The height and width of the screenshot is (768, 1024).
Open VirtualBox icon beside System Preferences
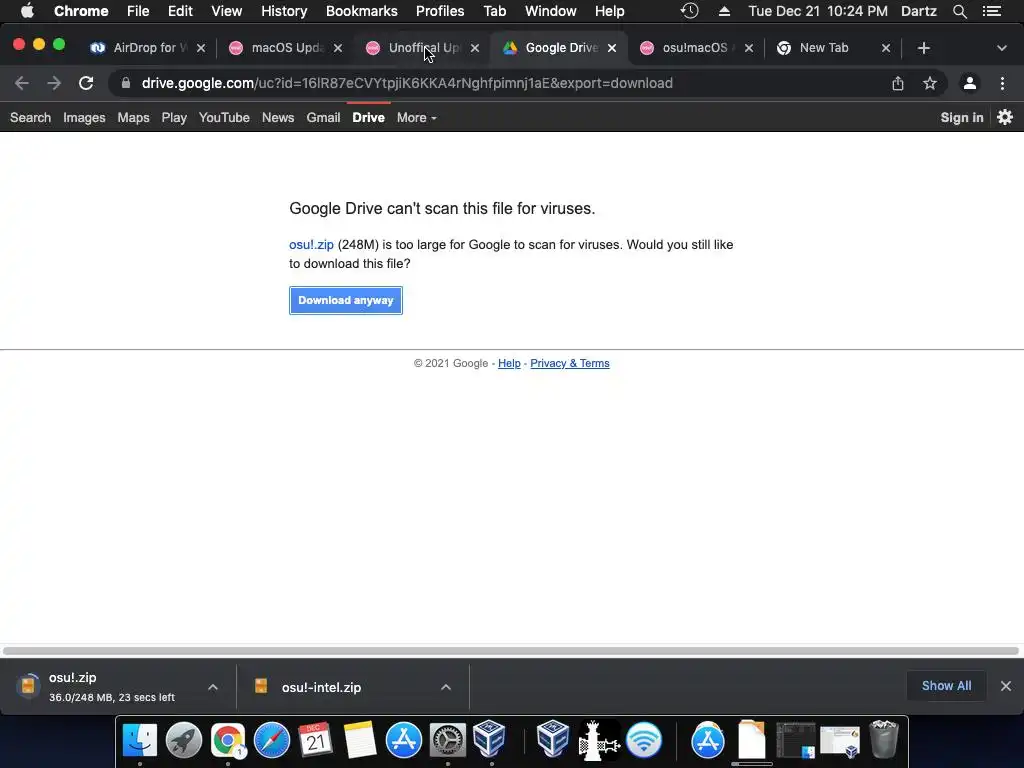(490, 739)
